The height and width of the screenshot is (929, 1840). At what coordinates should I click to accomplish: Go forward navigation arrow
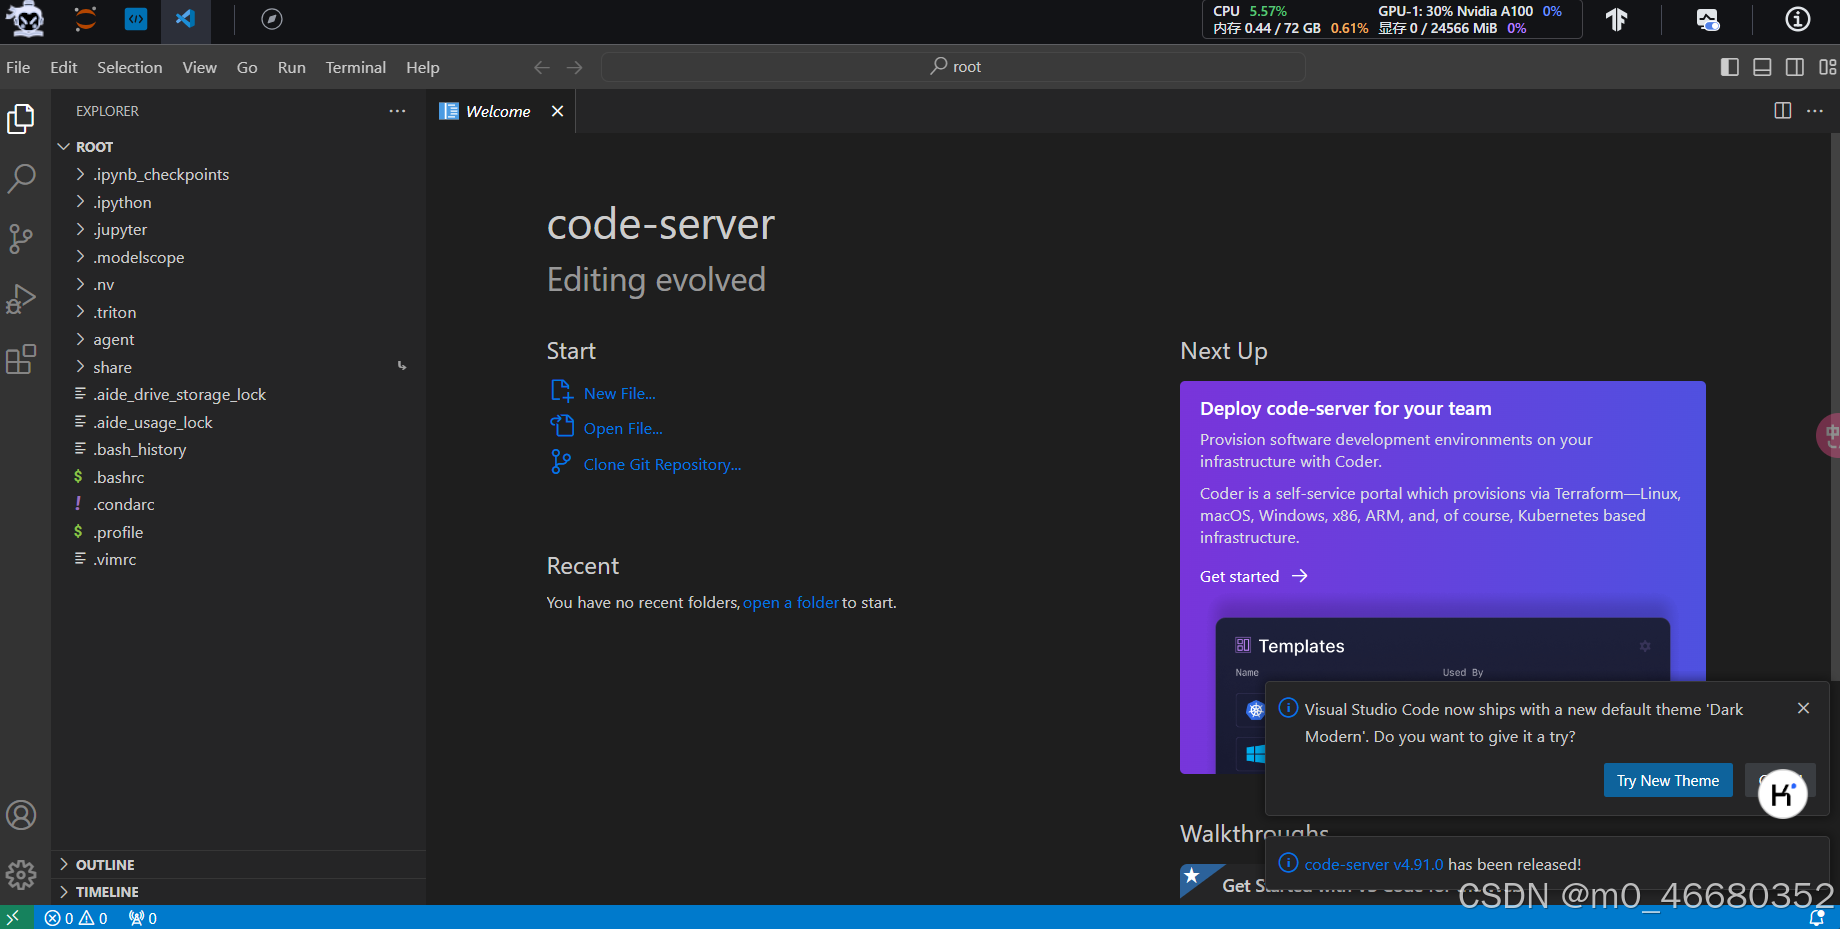tap(574, 67)
